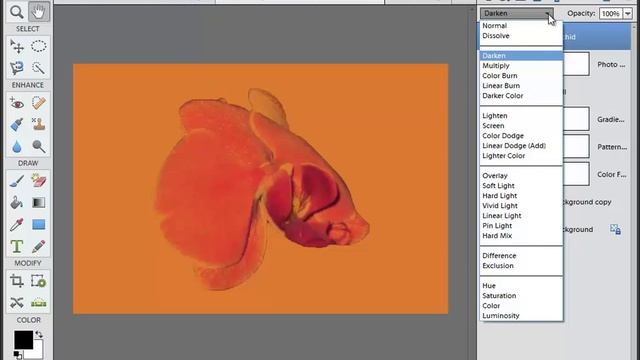The image size is (640, 360).
Task: Select the Red Eye Removal tool
Action: click(17, 103)
